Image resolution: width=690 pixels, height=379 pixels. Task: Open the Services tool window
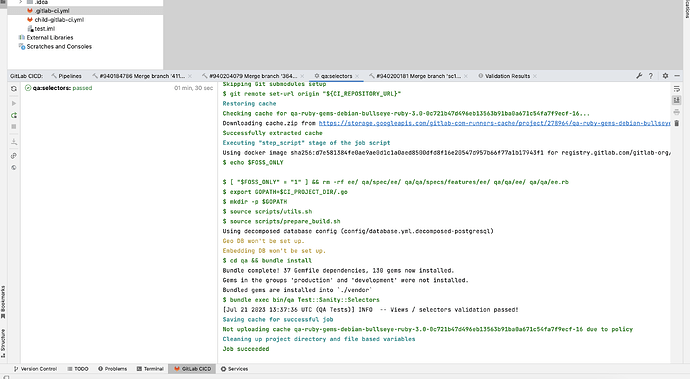click(x=235, y=369)
